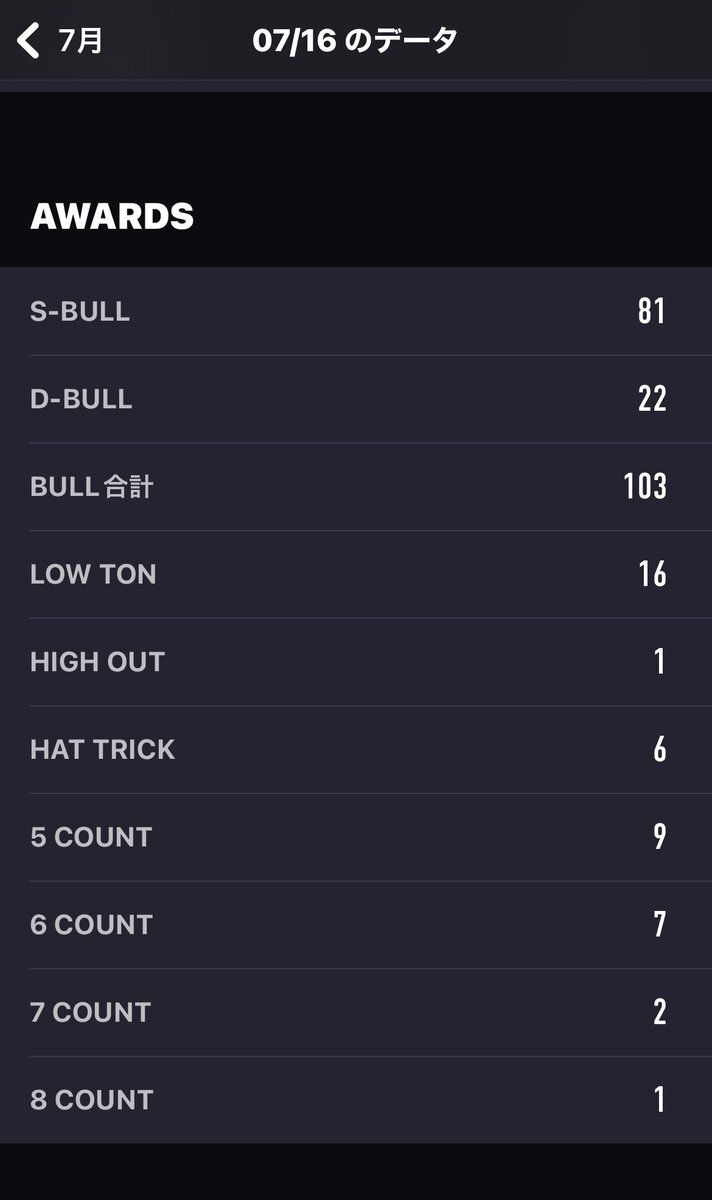Select the BULL 合計 row
This screenshot has width=712, height=1200.
coord(356,487)
